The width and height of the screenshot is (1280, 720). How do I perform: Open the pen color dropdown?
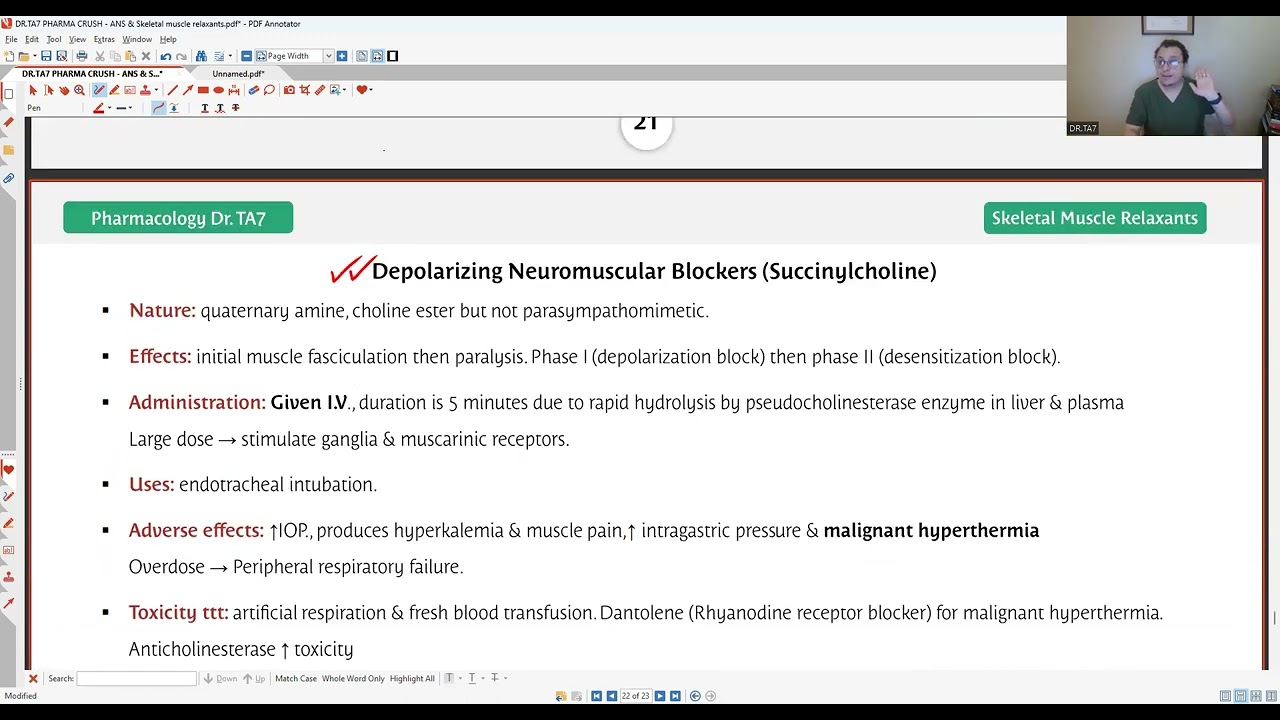coord(109,108)
